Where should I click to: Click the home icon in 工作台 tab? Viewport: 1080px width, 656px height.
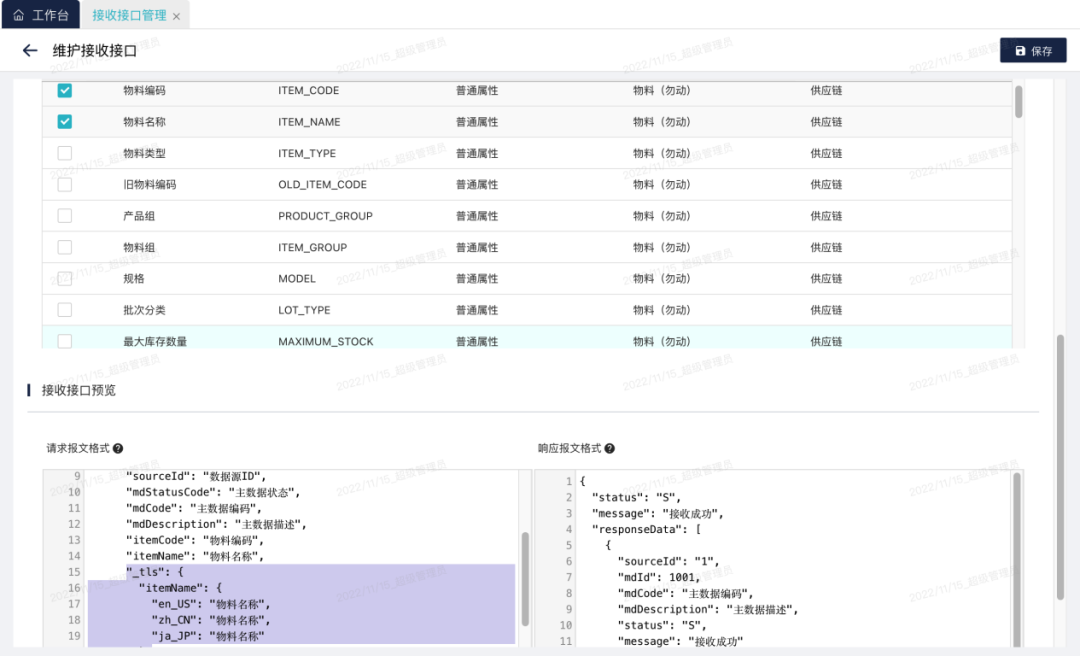(x=18, y=15)
